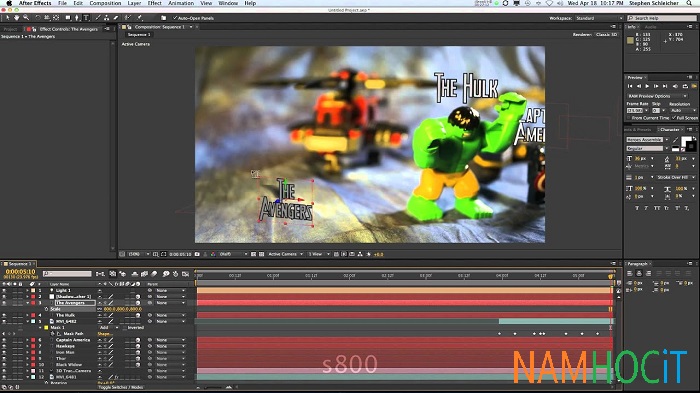Click yellow Mask 1 color swatch
This screenshot has width=700, height=393.
(46, 328)
